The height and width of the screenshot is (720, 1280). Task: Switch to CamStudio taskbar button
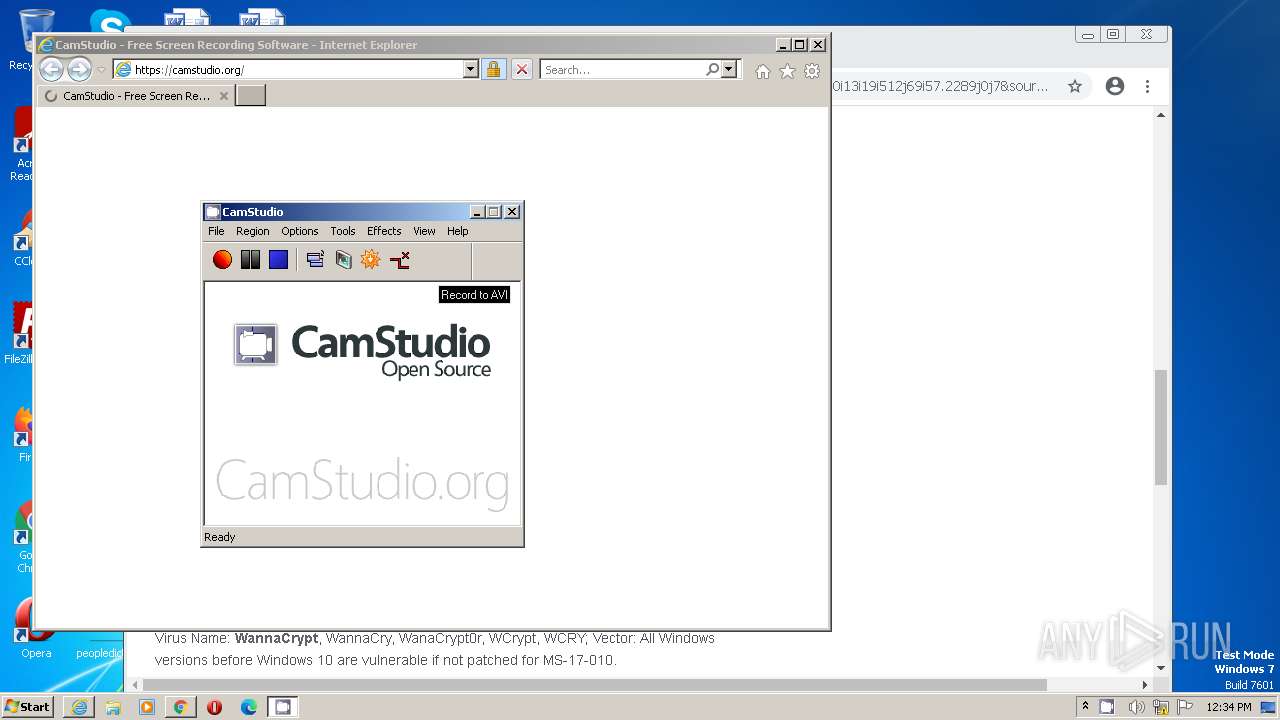(x=283, y=707)
